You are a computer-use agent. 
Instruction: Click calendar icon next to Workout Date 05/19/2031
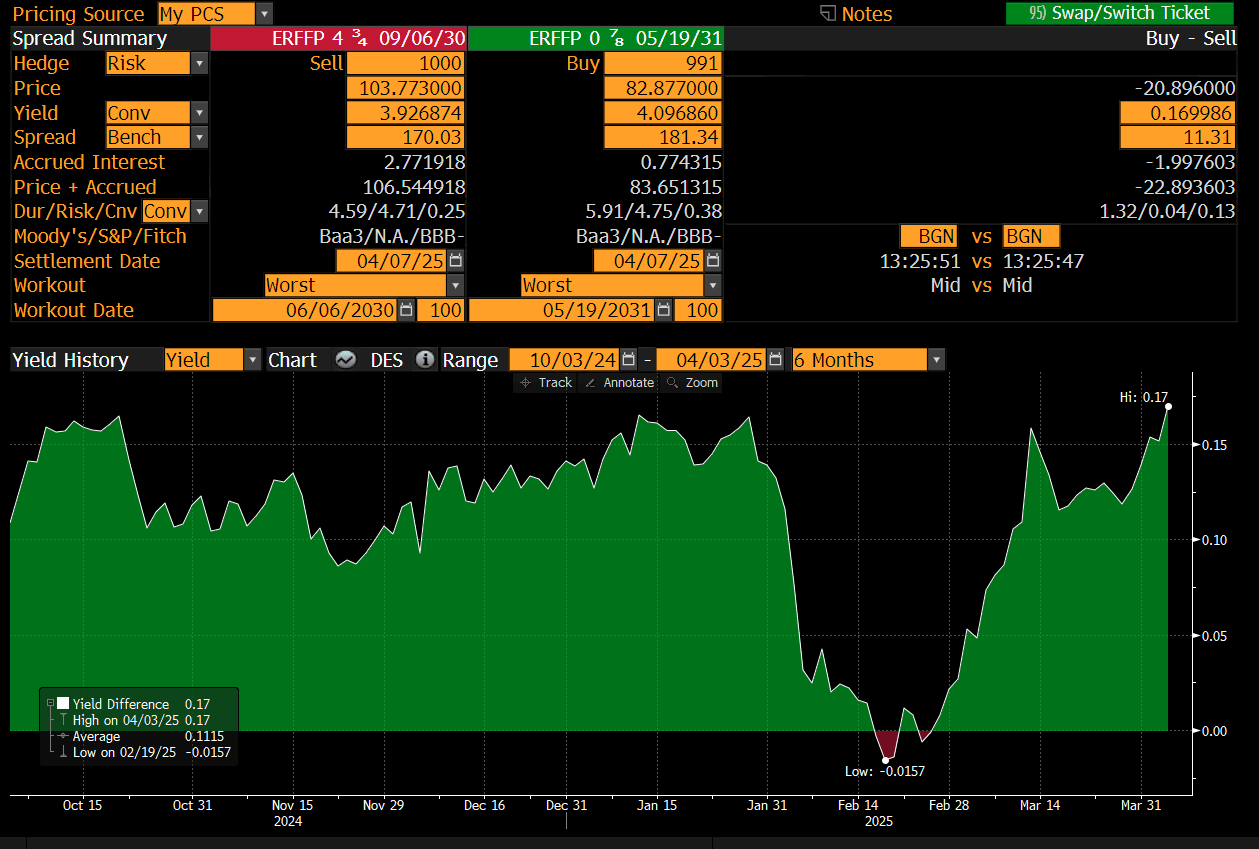click(x=662, y=310)
